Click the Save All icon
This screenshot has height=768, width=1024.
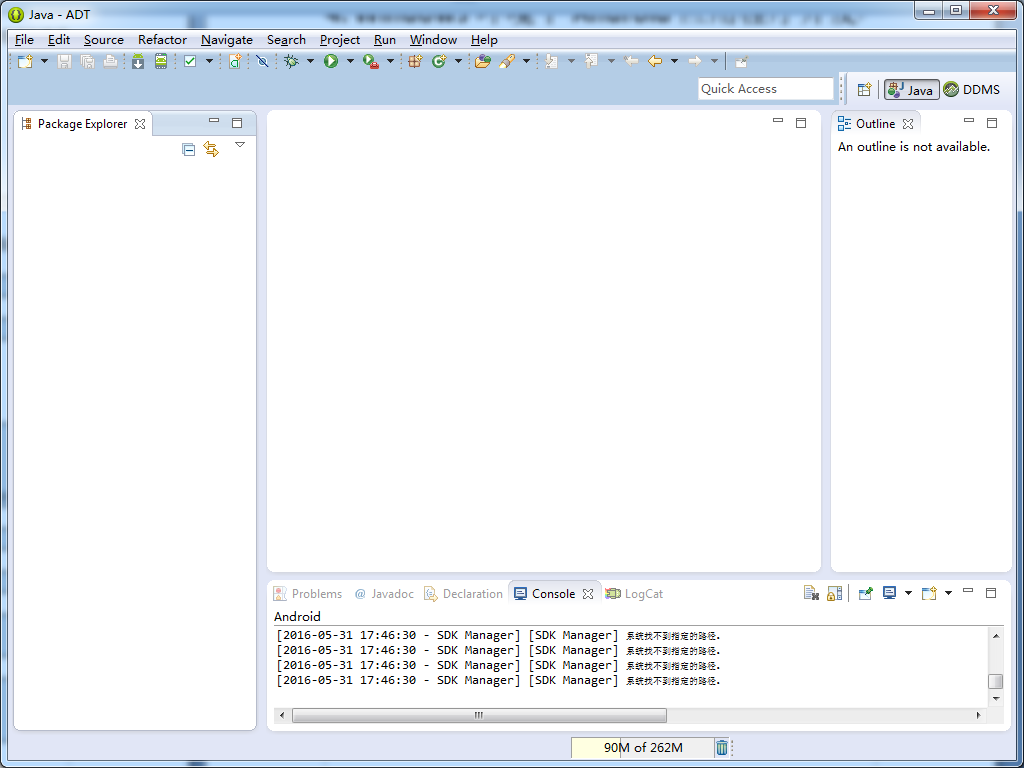point(88,61)
